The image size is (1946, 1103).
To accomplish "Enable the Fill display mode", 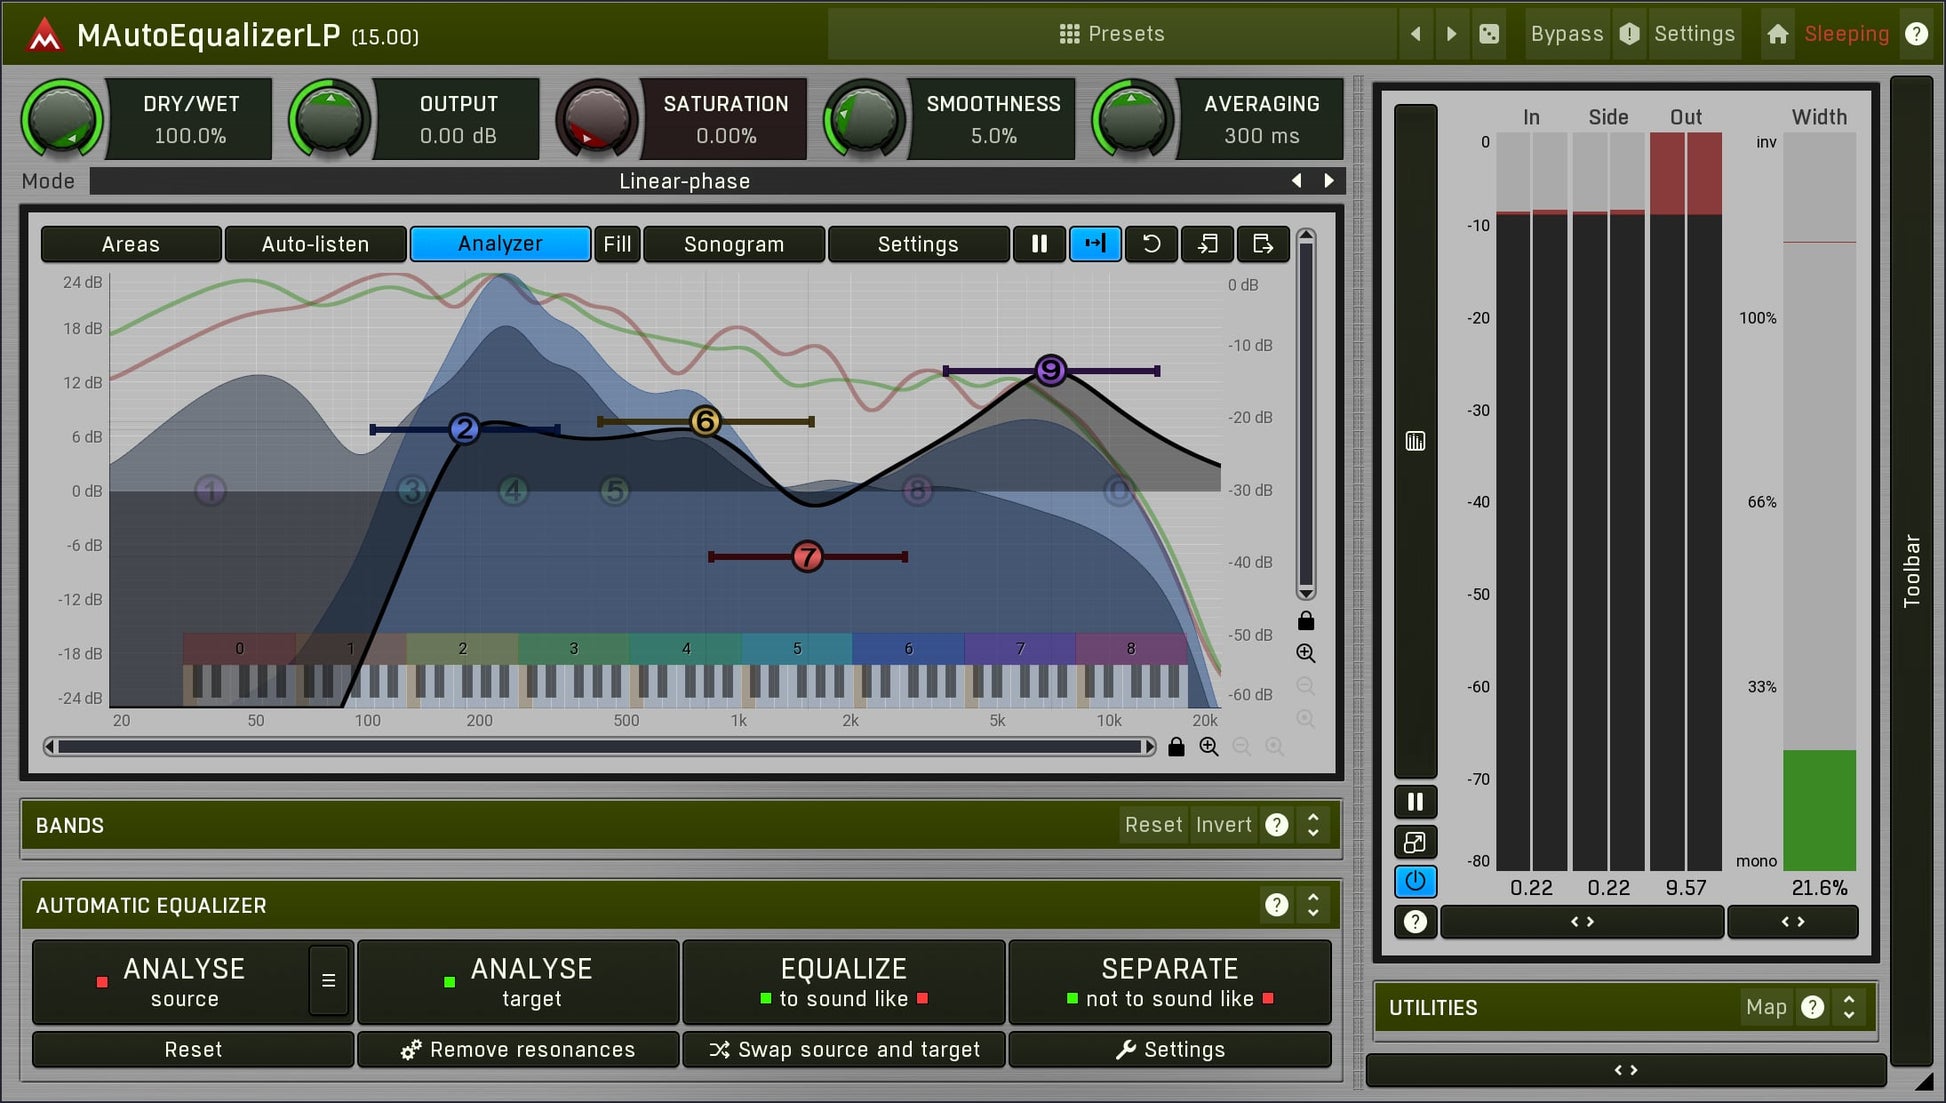I will click(x=617, y=244).
